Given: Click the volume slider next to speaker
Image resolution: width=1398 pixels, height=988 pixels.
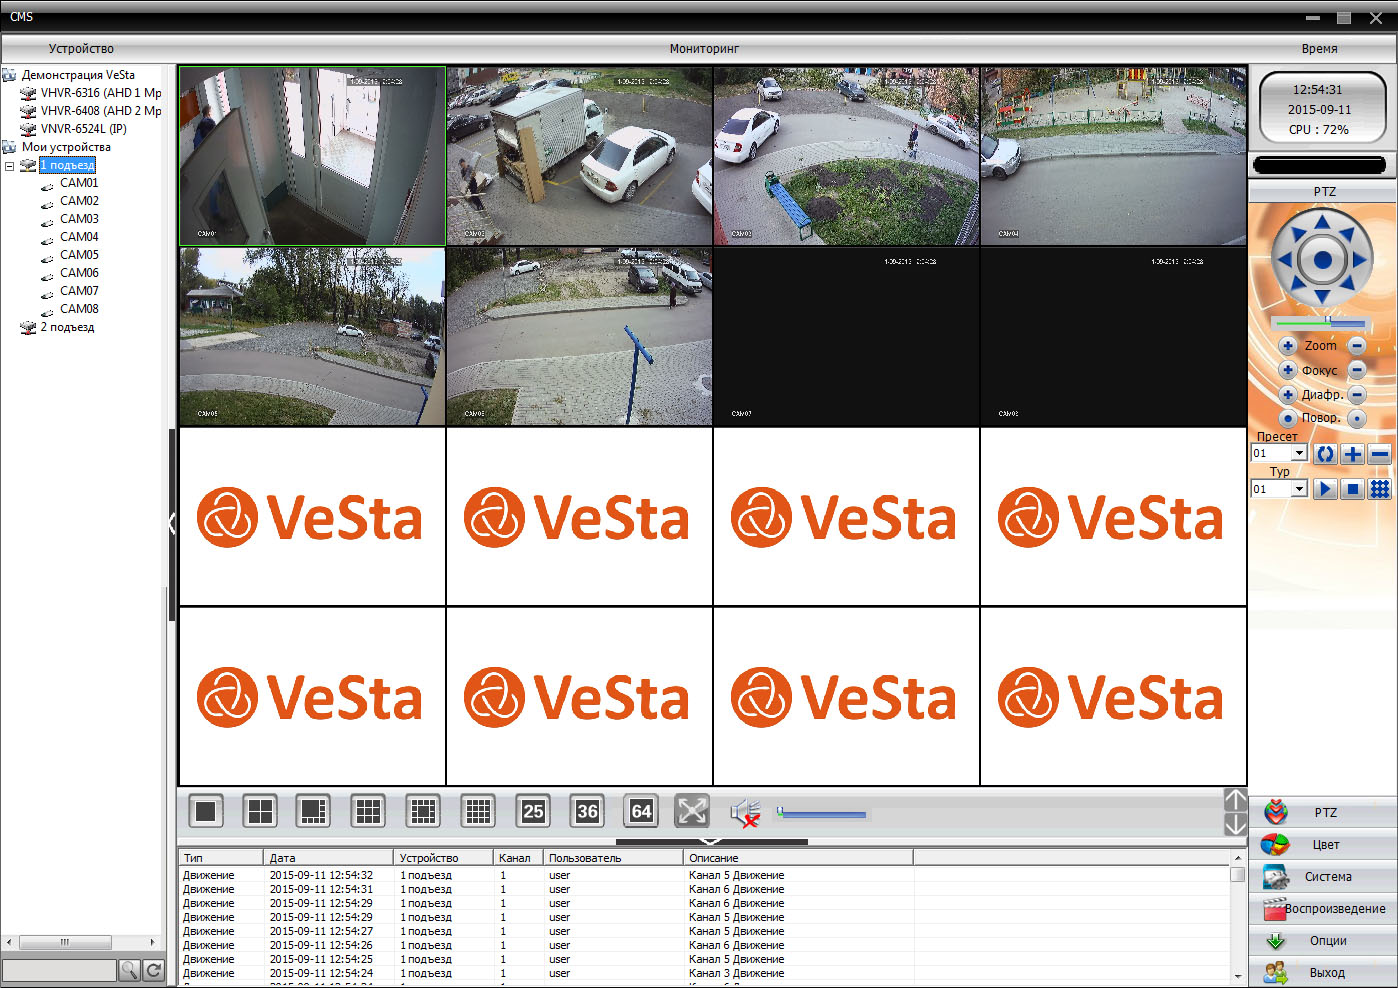Looking at the screenshot, I should pyautogui.click(x=822, y=814).
